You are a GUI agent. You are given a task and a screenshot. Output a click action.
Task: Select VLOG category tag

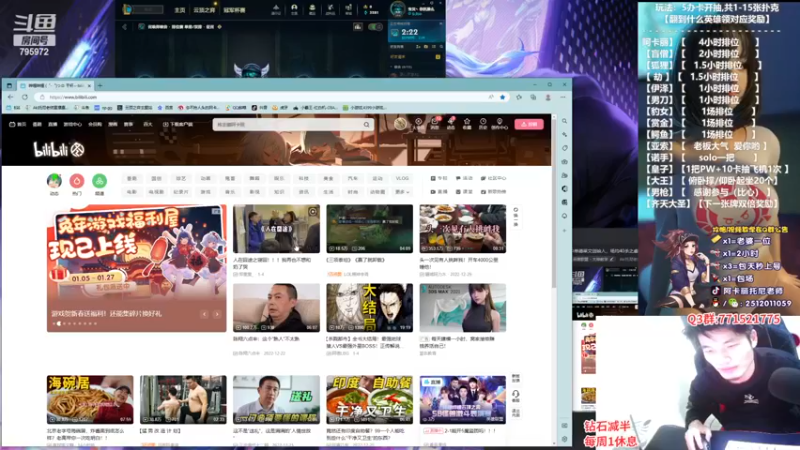tap(402, 179)
